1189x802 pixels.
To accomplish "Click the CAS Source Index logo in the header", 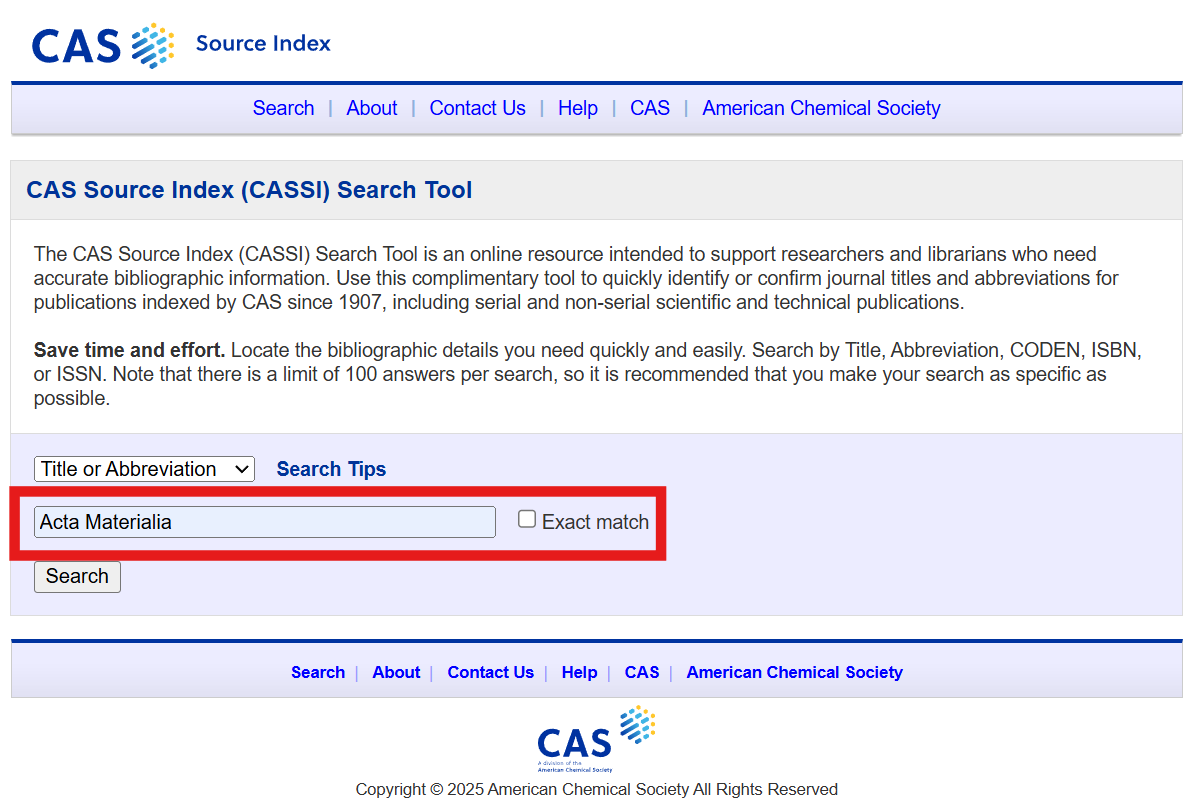I will 181,45.
